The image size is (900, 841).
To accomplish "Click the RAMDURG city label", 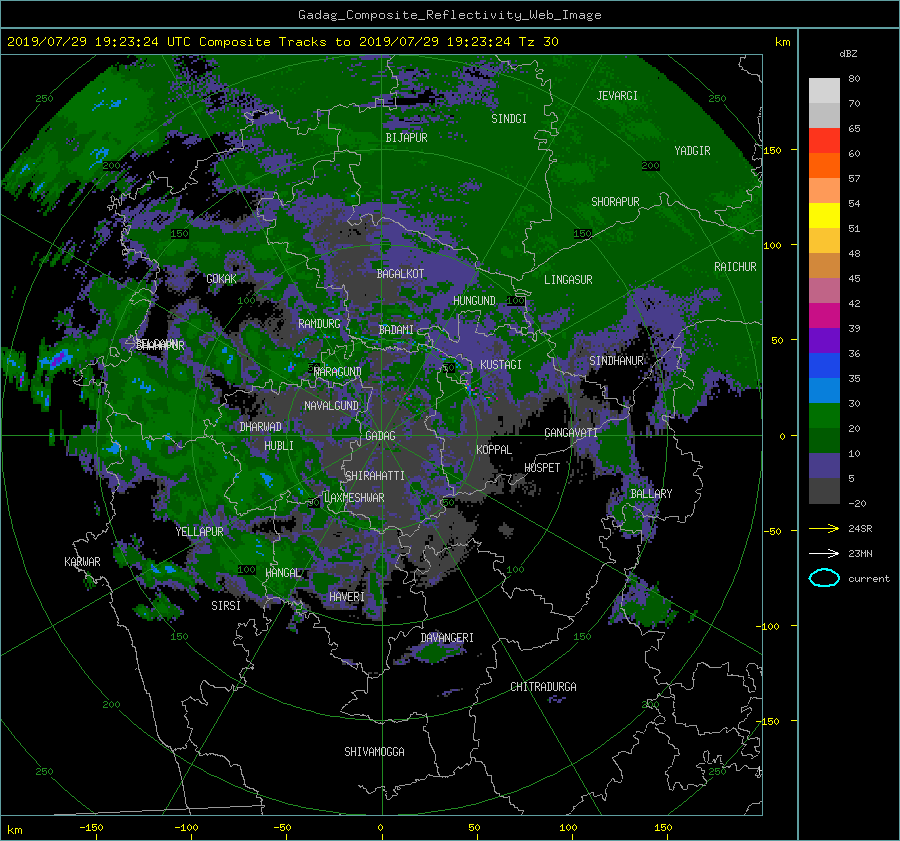I will (319, 324).
